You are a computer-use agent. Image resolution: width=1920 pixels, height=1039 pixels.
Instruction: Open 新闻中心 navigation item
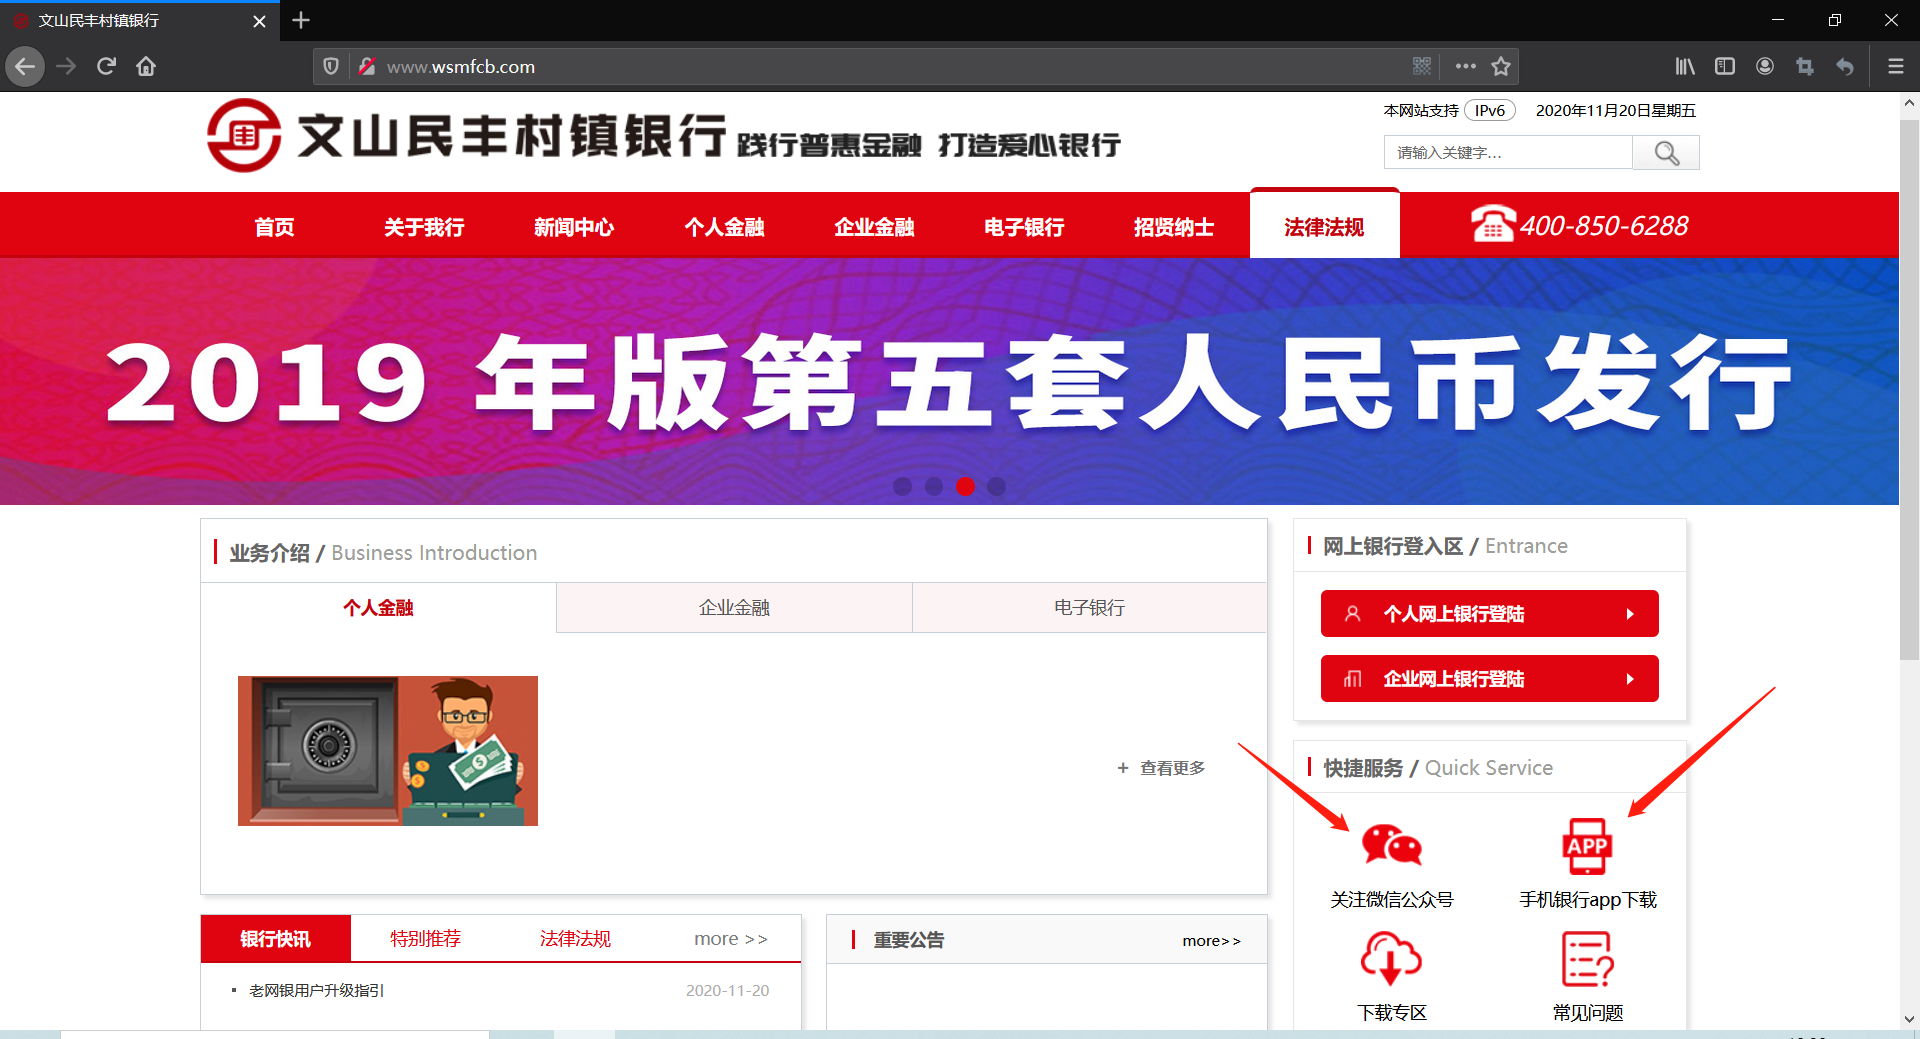pos(574,227)
